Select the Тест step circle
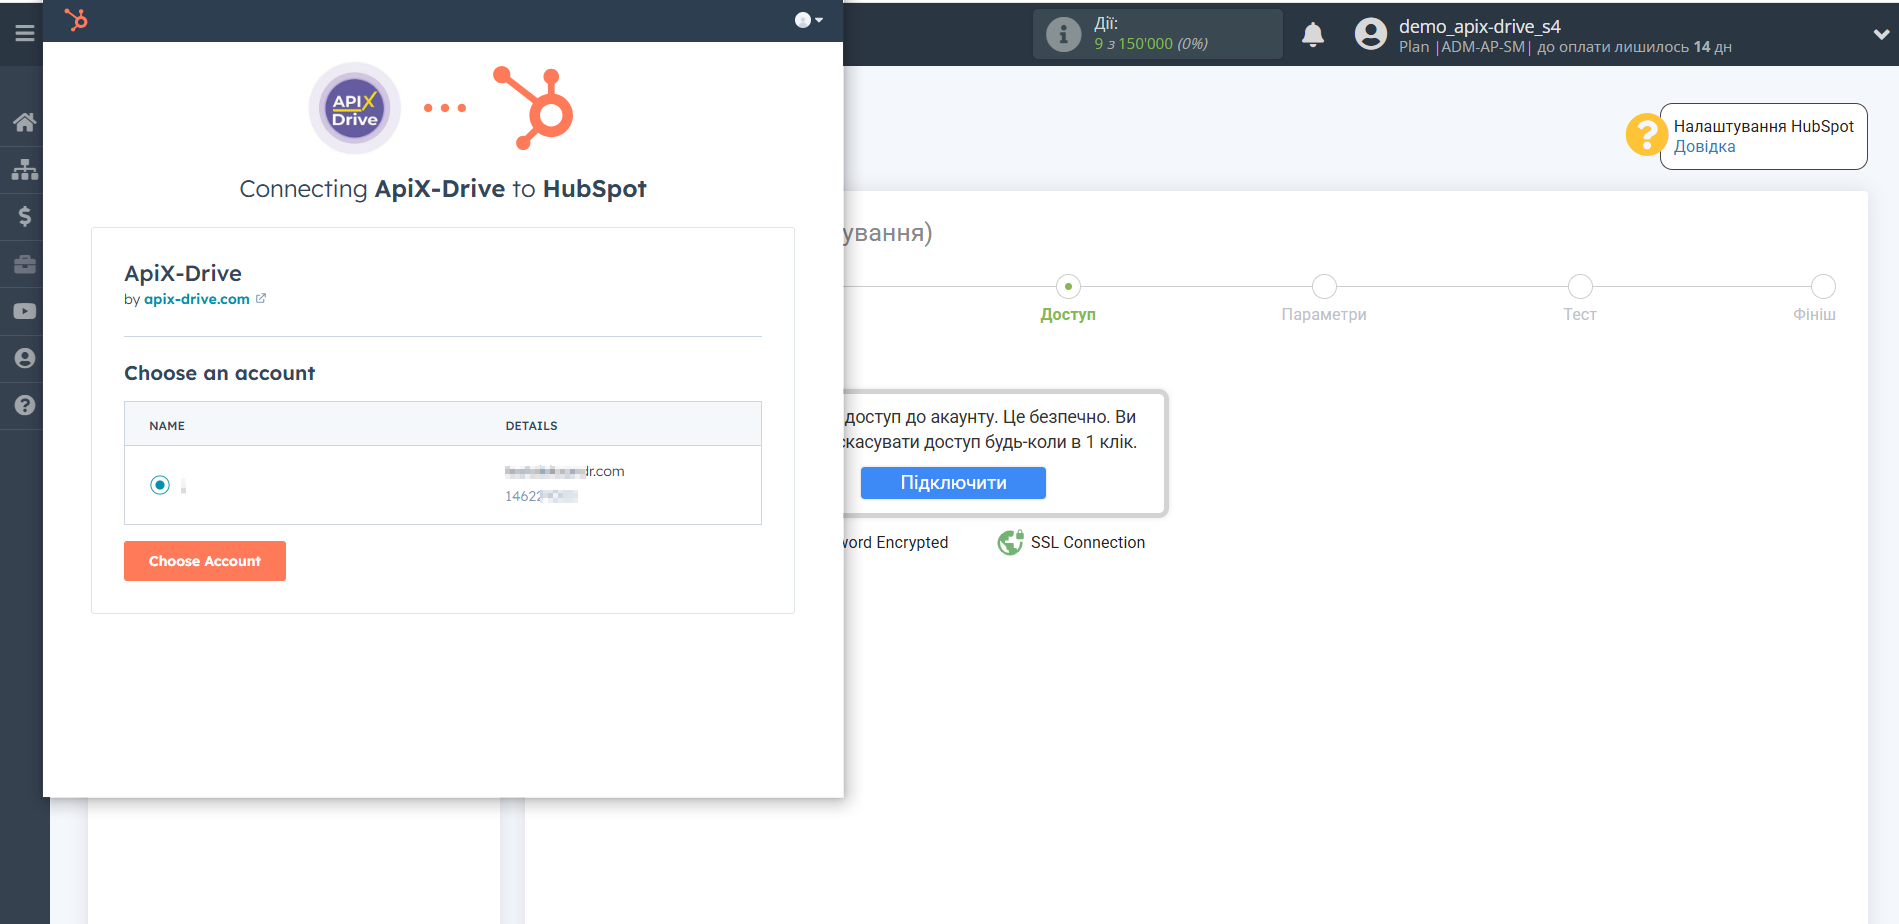 [x=1580, y=286]
